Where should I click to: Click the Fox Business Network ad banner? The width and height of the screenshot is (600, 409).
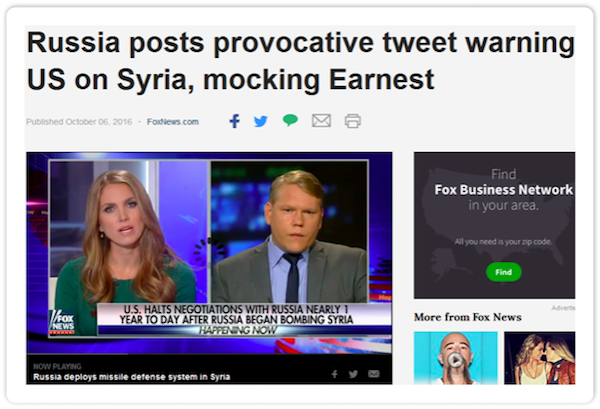(x=494, y=225)
